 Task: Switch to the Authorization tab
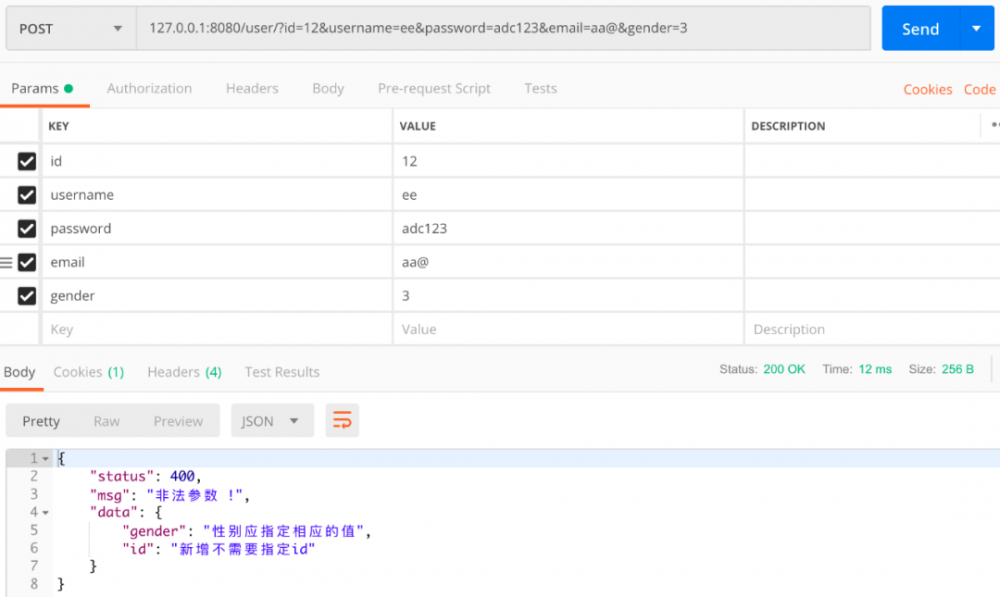pyautogui.click(x=149, y=88)
